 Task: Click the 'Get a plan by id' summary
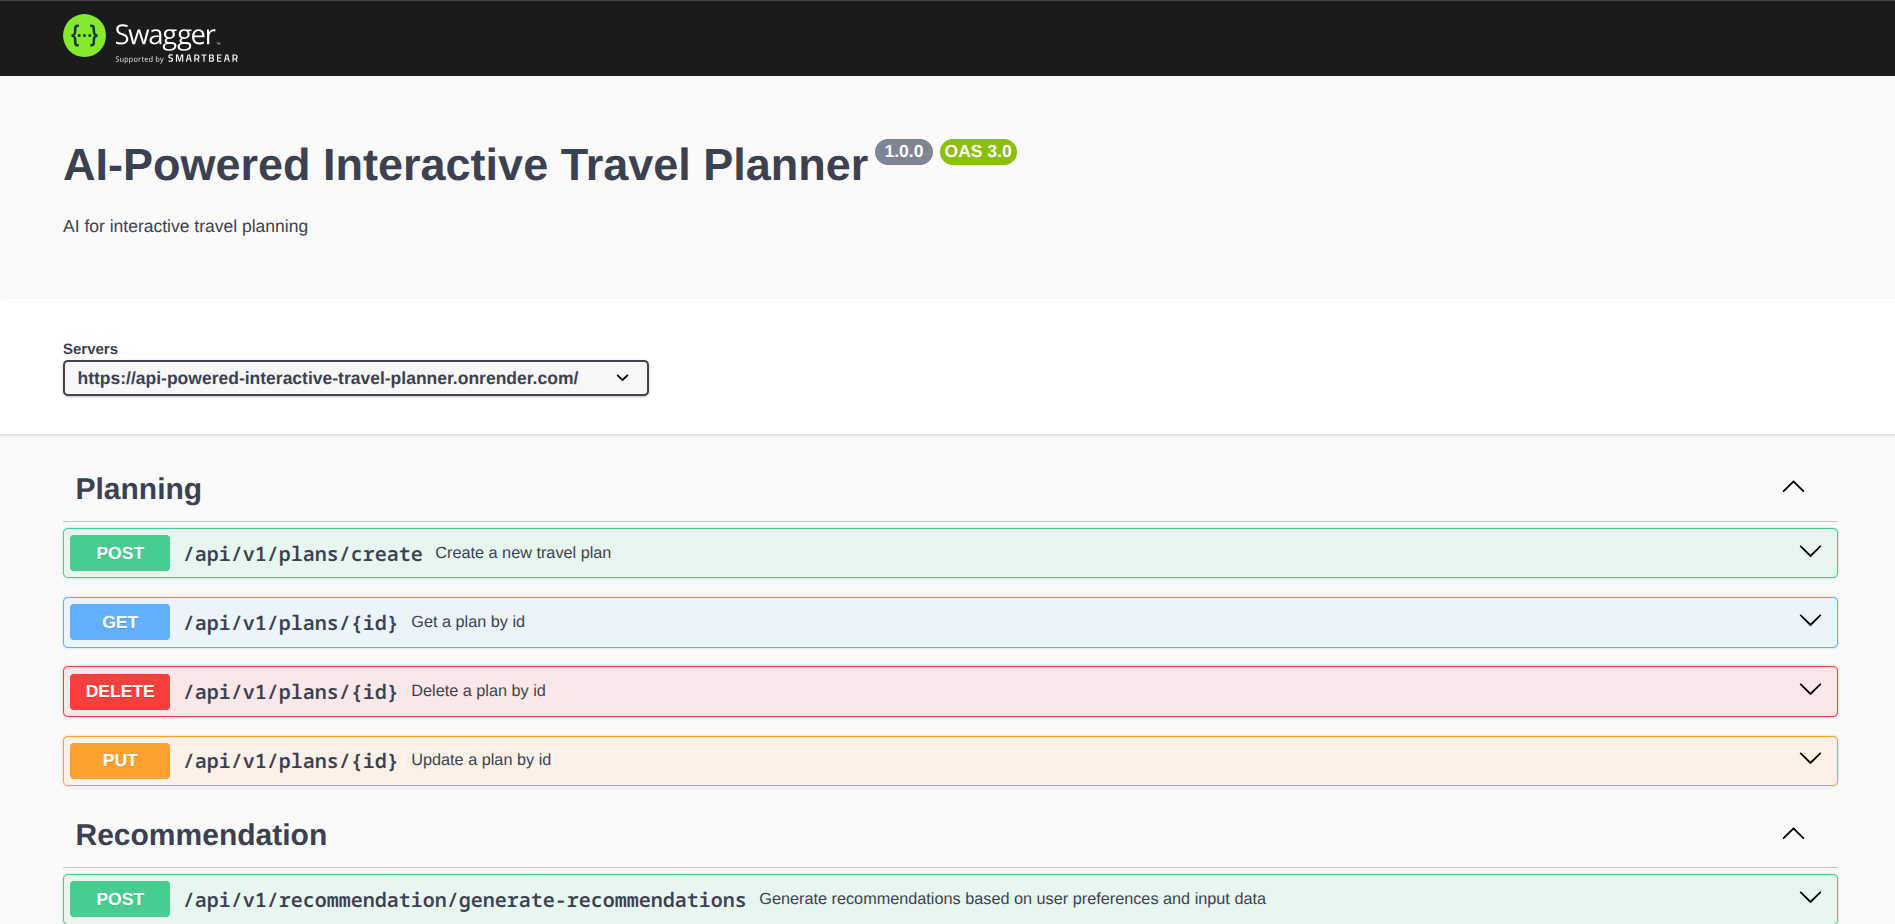point(468,622)
